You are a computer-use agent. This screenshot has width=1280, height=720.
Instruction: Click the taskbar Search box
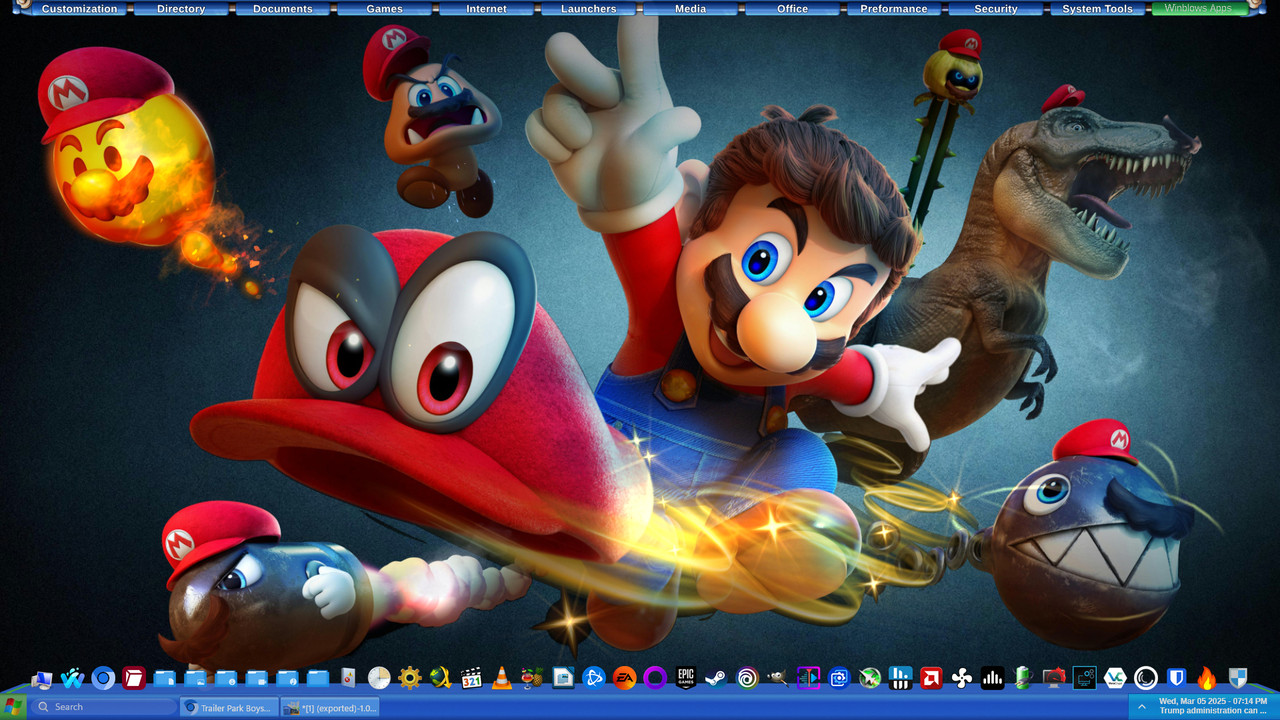103,707
